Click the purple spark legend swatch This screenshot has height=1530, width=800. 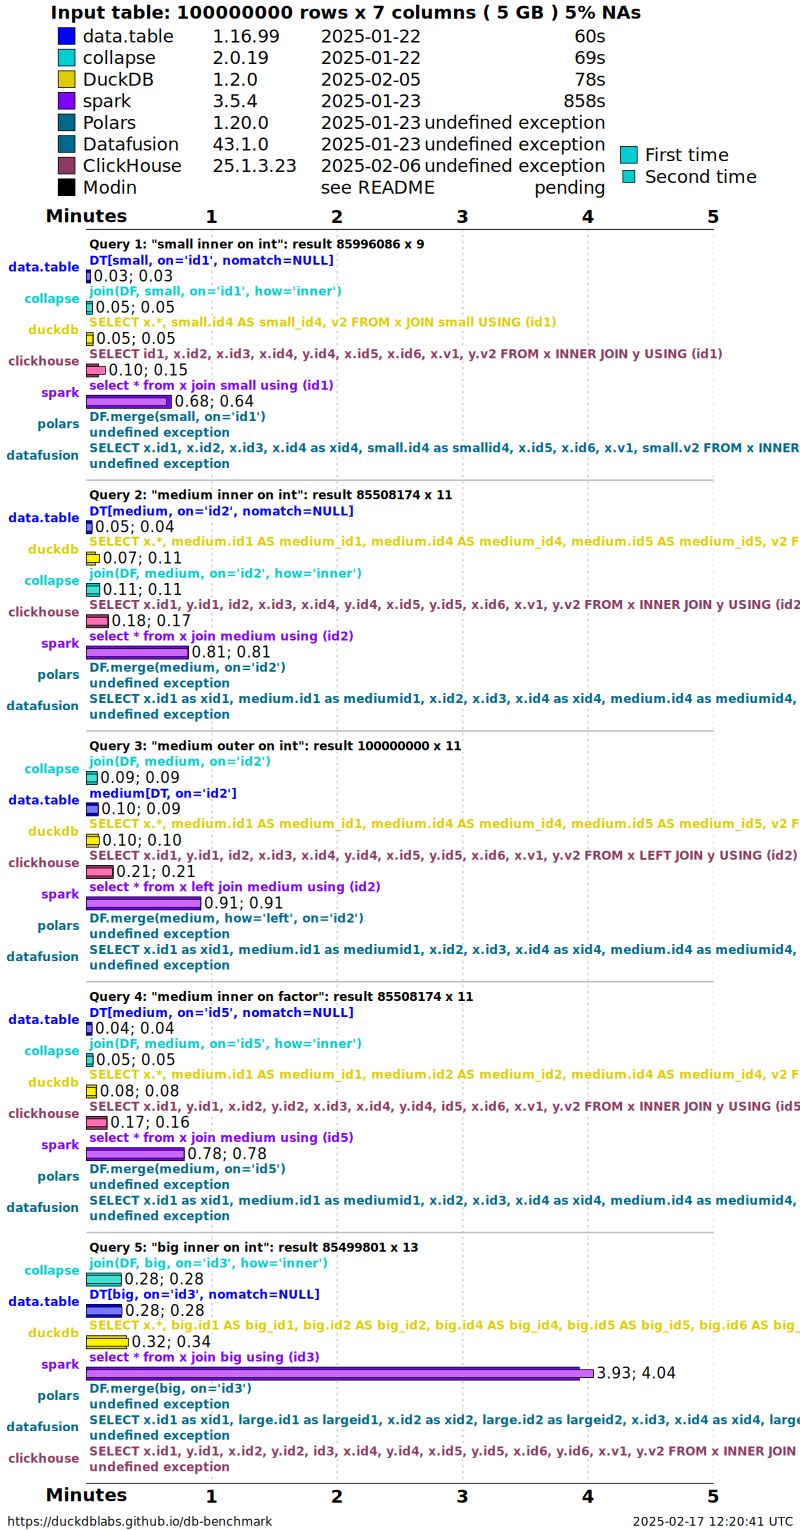point(67,101)
